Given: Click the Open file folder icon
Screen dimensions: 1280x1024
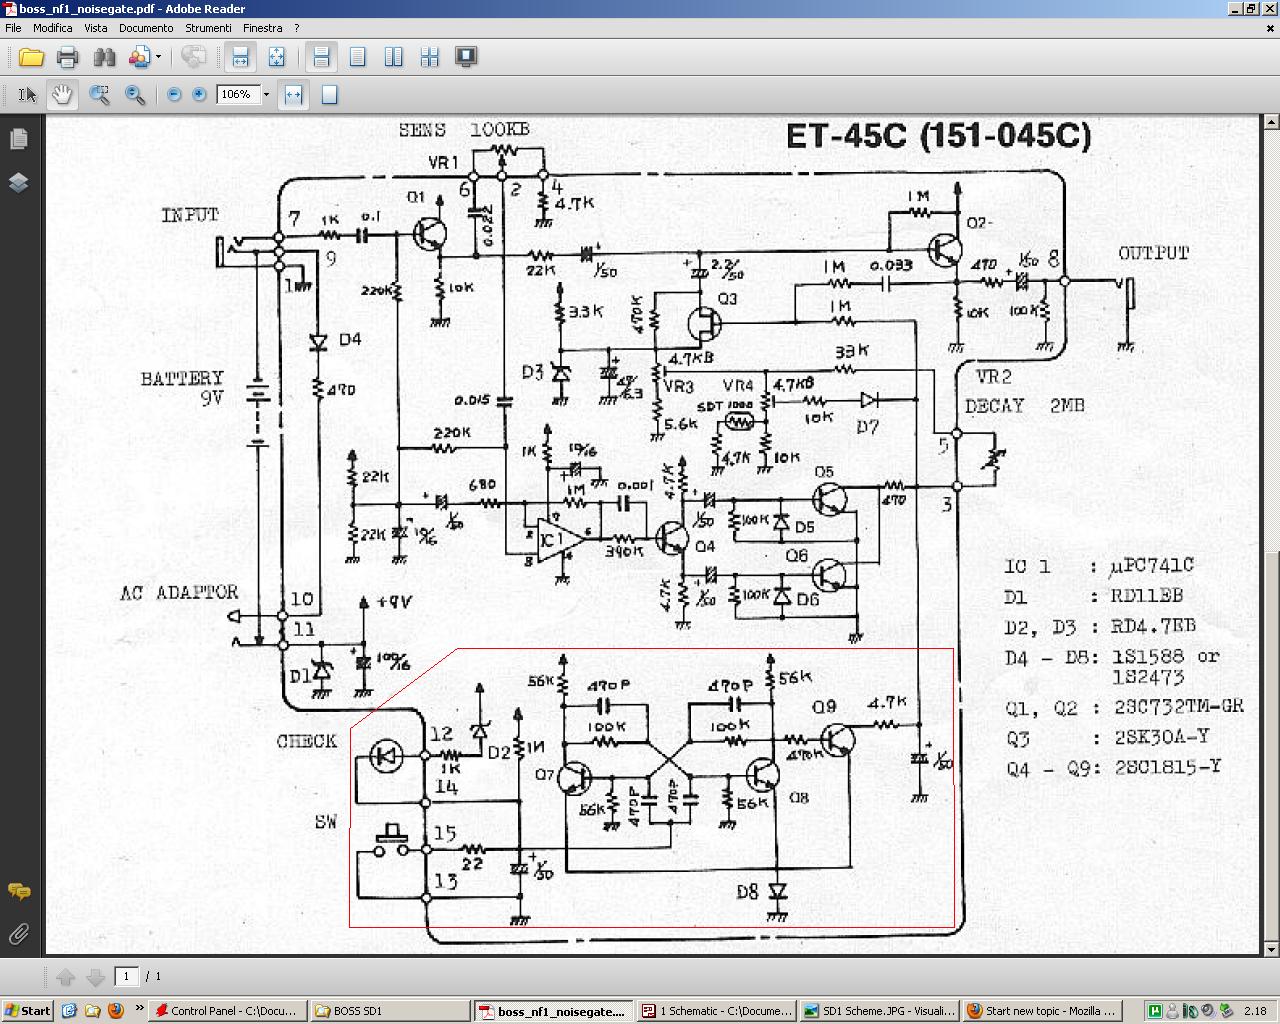Looking at the screenshot, I should [31, 57].
